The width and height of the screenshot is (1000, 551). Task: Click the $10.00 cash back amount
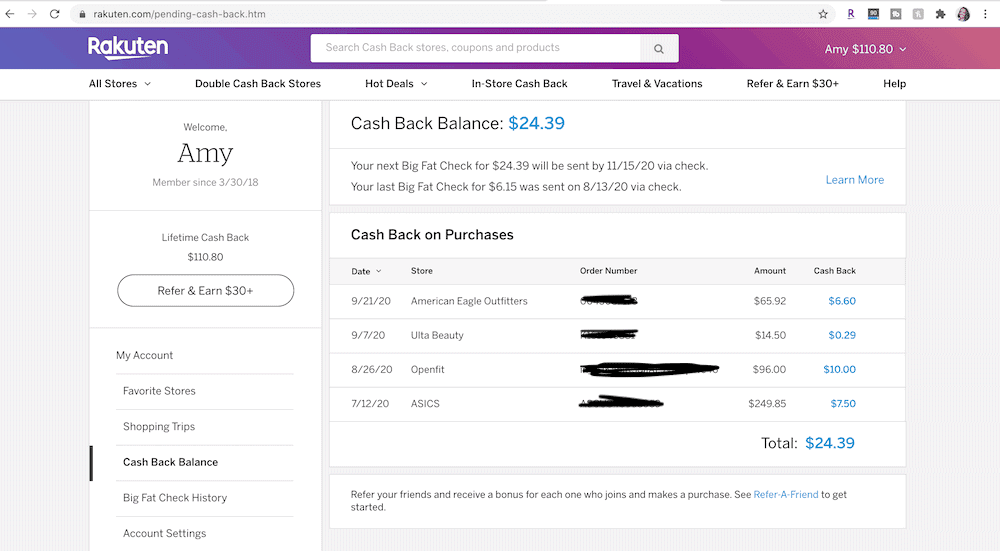click(839, 369)
